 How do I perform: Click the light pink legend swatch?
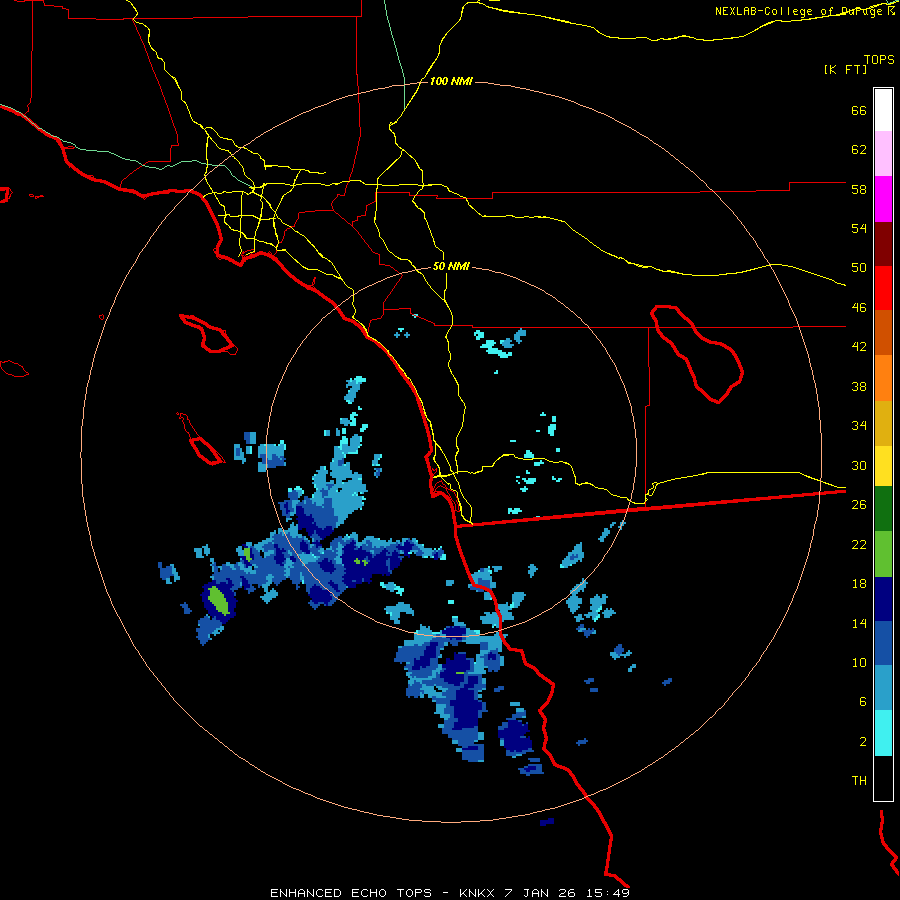tap(883, 154)
